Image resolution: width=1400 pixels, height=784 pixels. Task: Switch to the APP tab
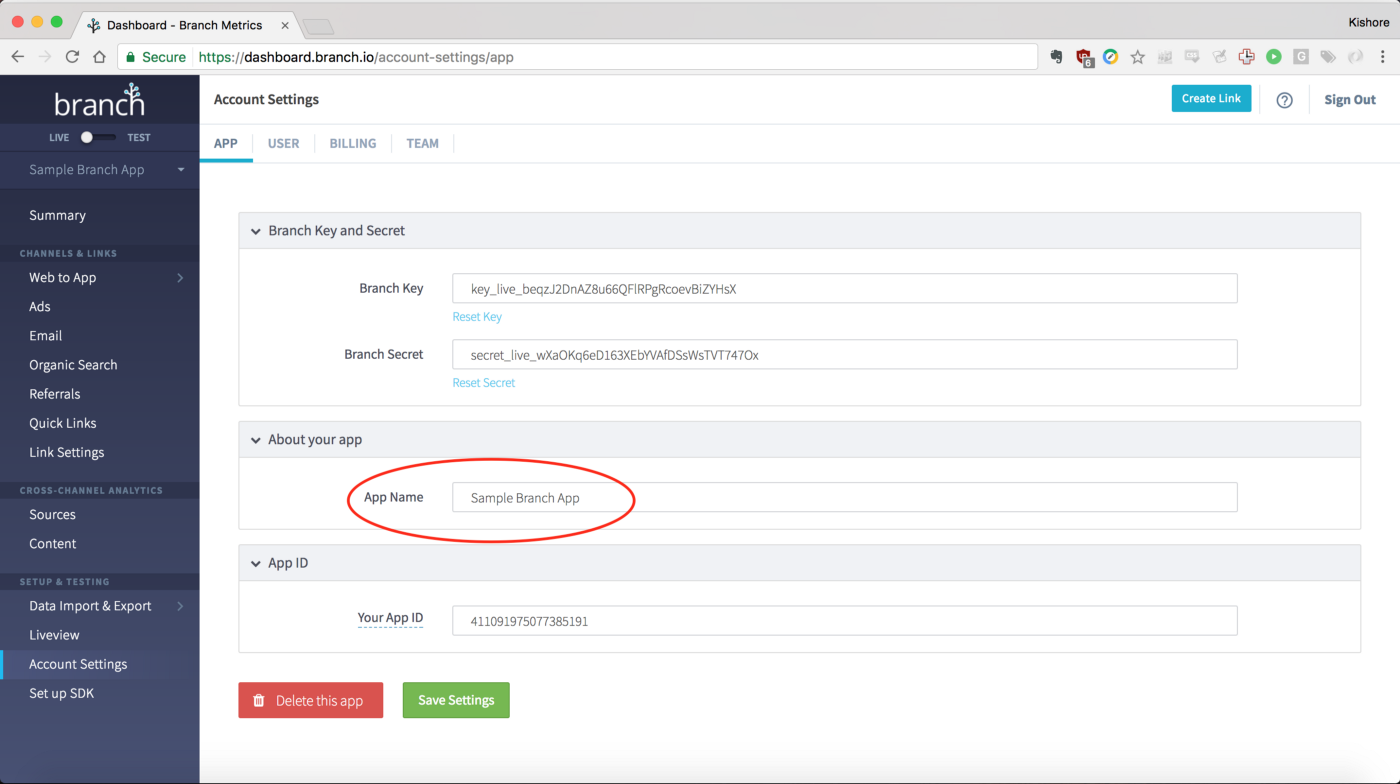pos(226,143)
